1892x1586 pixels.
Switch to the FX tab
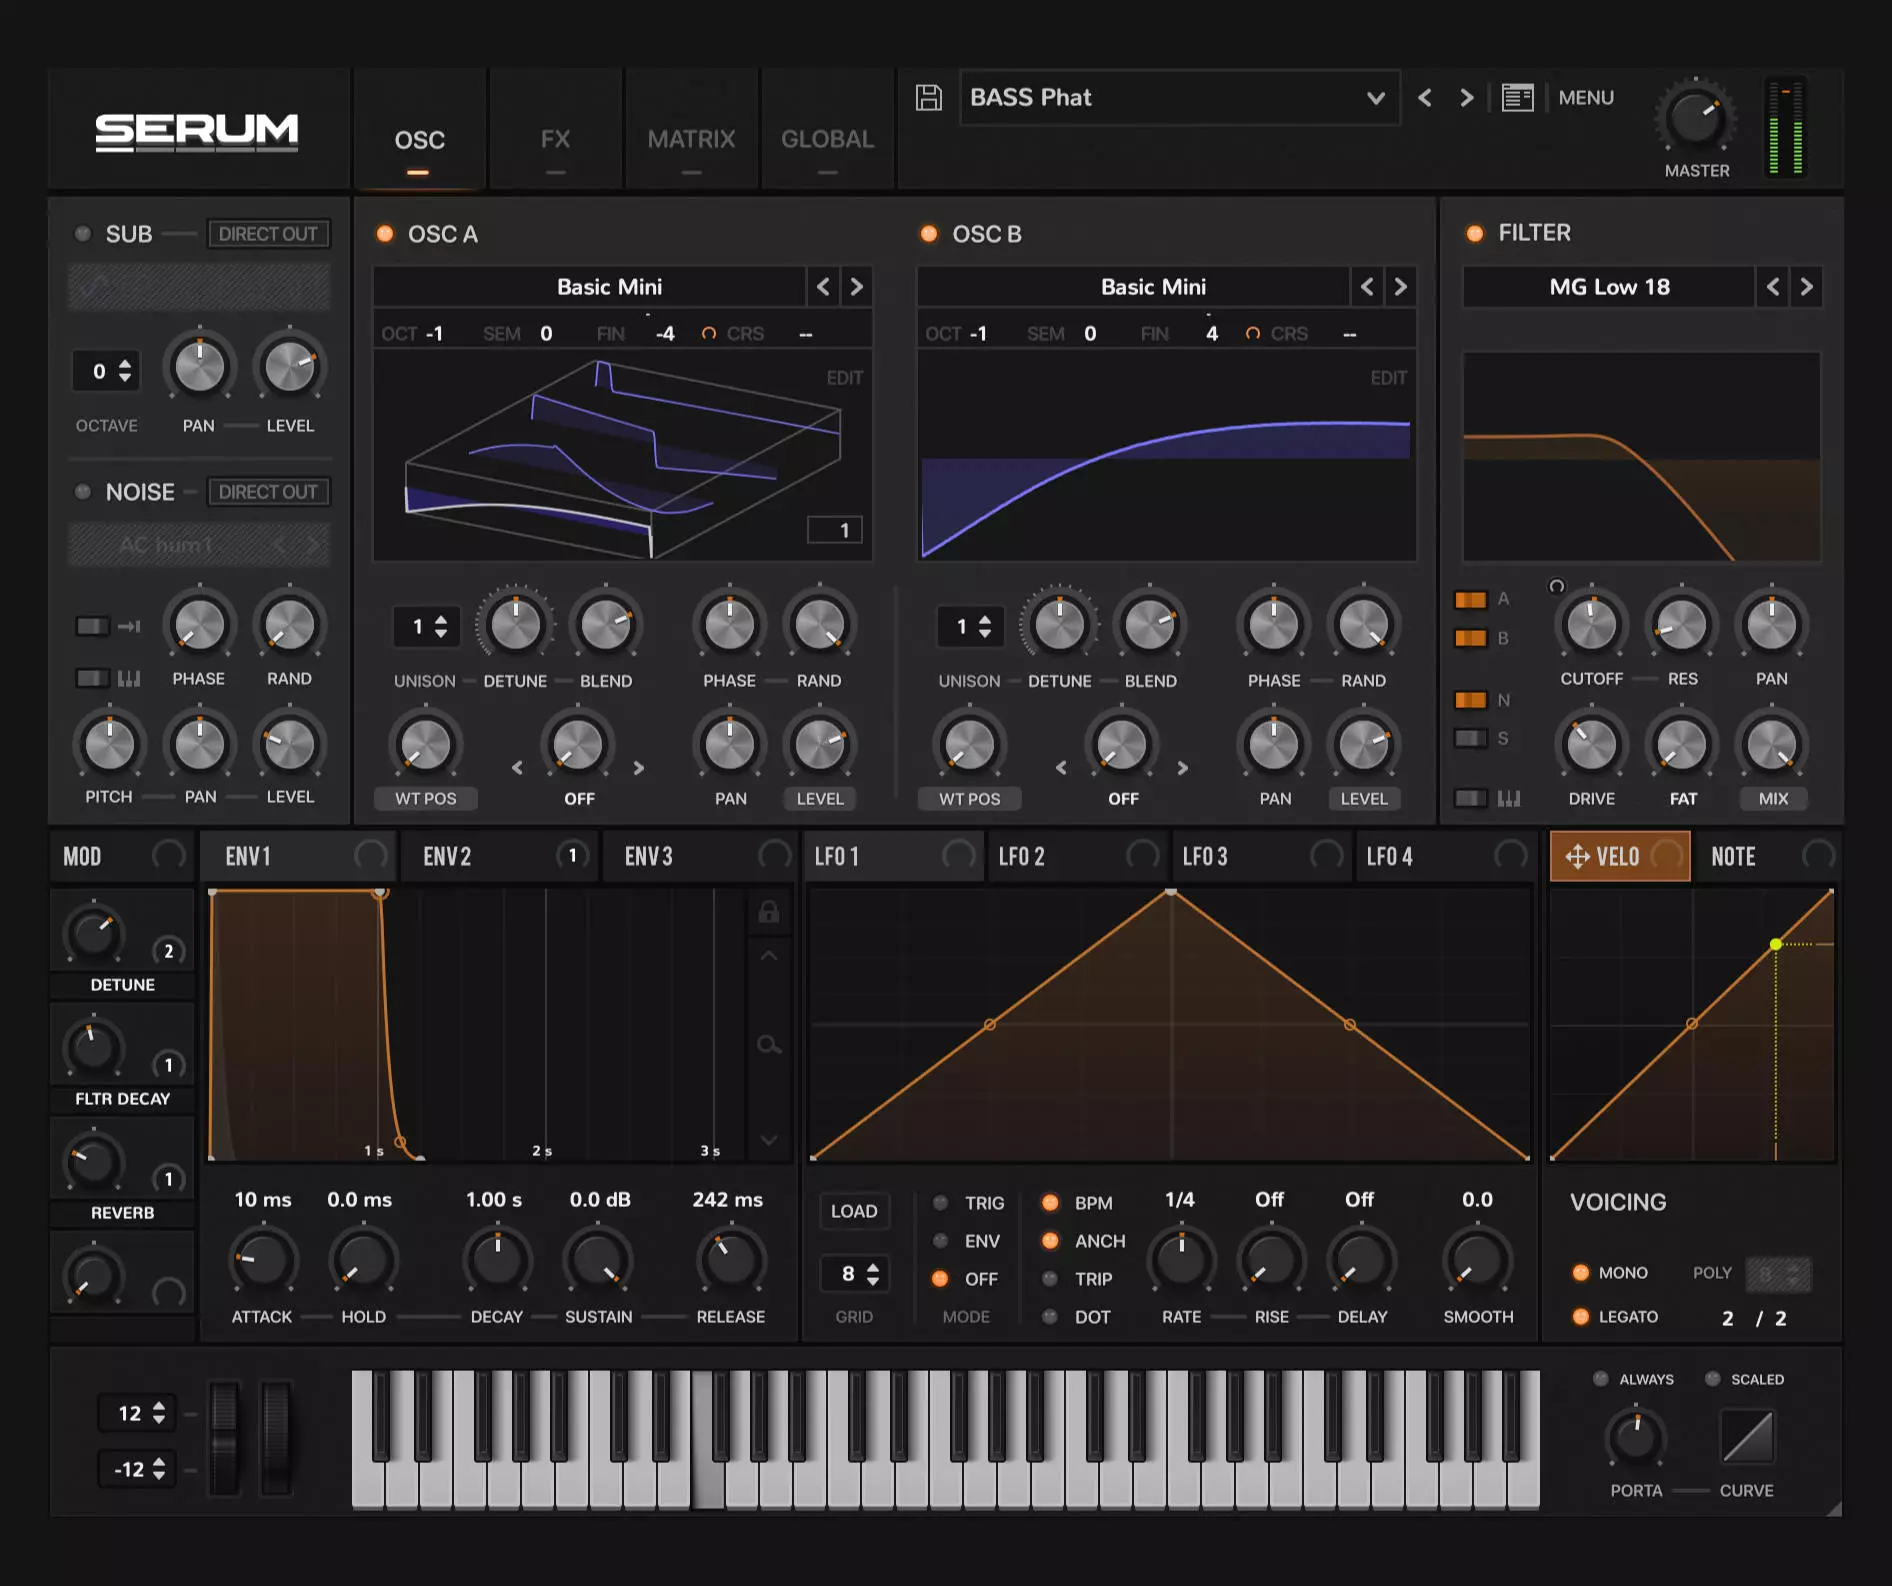point(555,140)
